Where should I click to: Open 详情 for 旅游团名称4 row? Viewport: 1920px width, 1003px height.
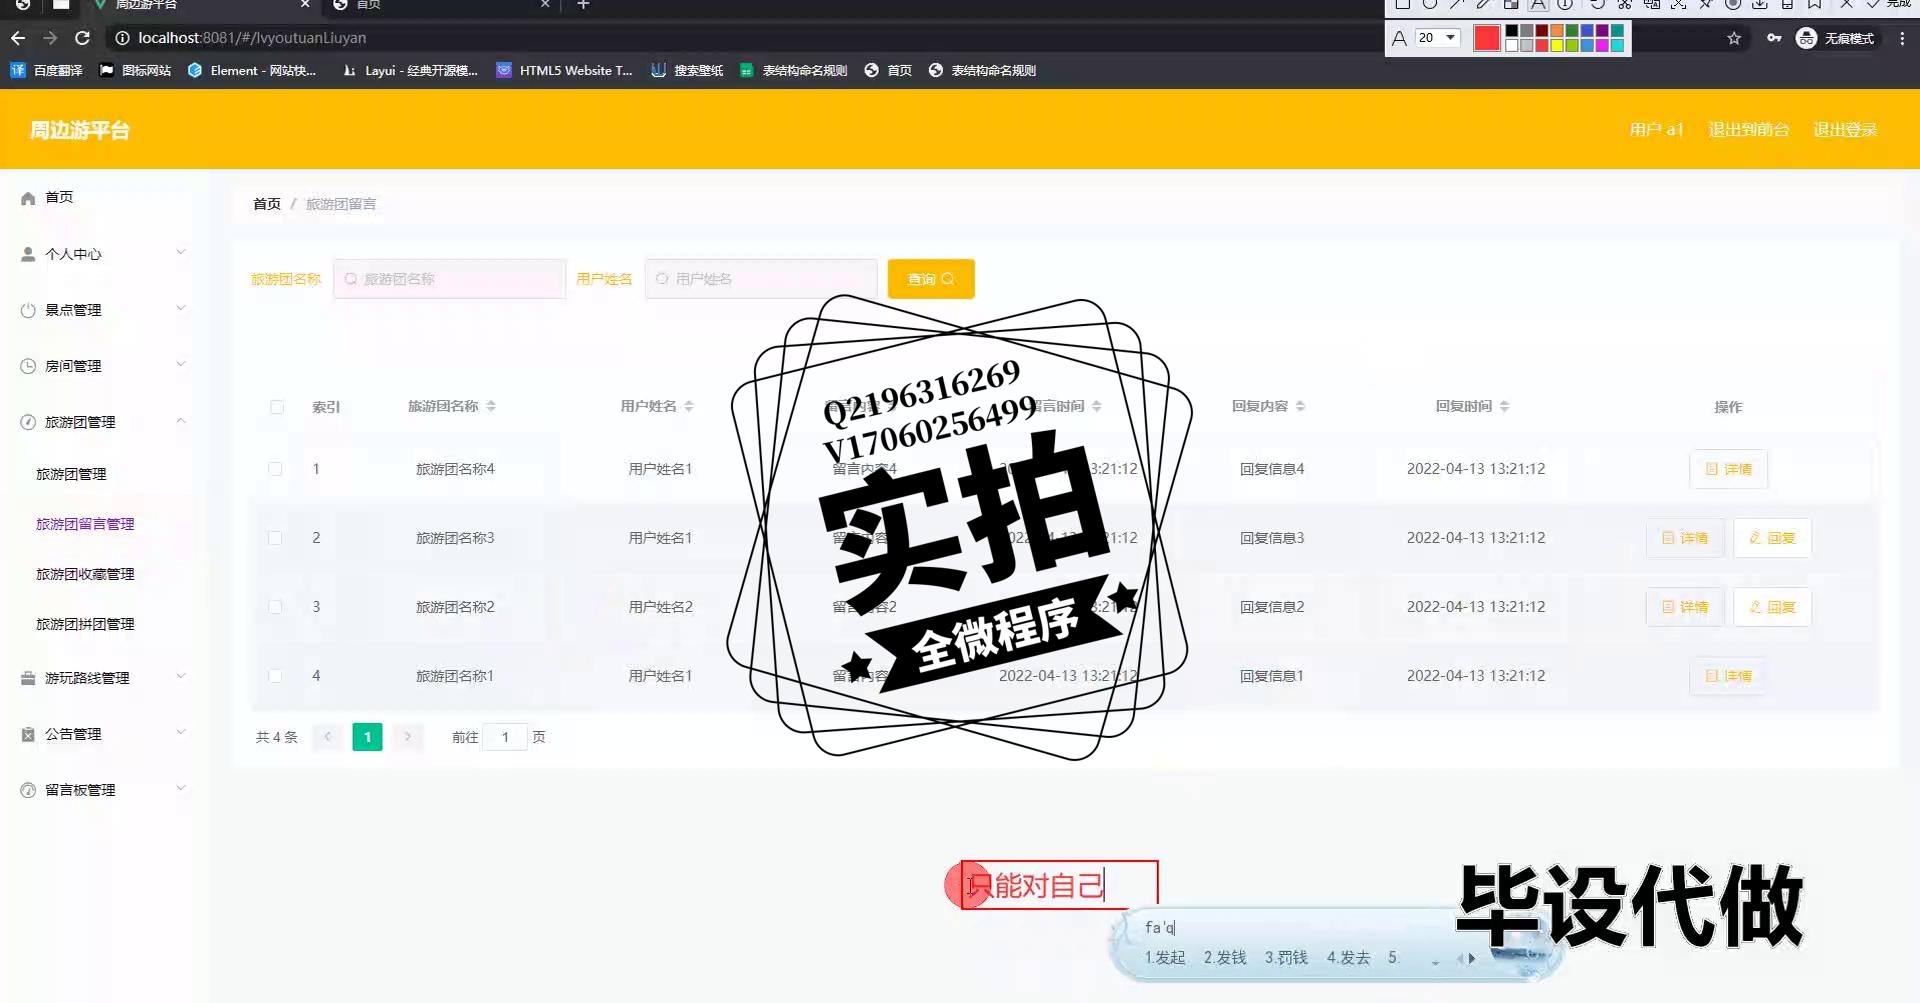click(x=1728, y=469)
